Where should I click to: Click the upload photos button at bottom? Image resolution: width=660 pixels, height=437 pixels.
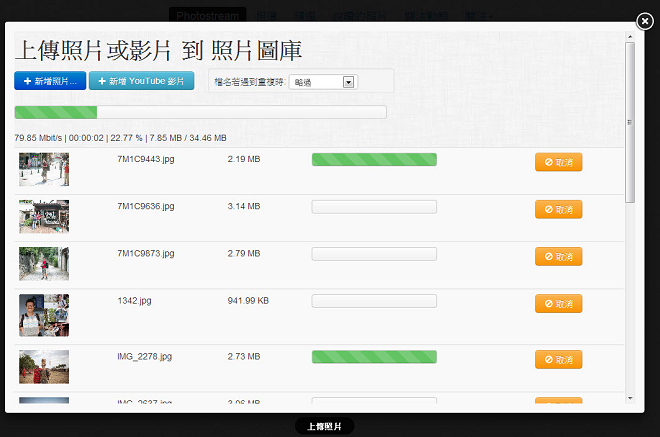[x=325, y=426]
